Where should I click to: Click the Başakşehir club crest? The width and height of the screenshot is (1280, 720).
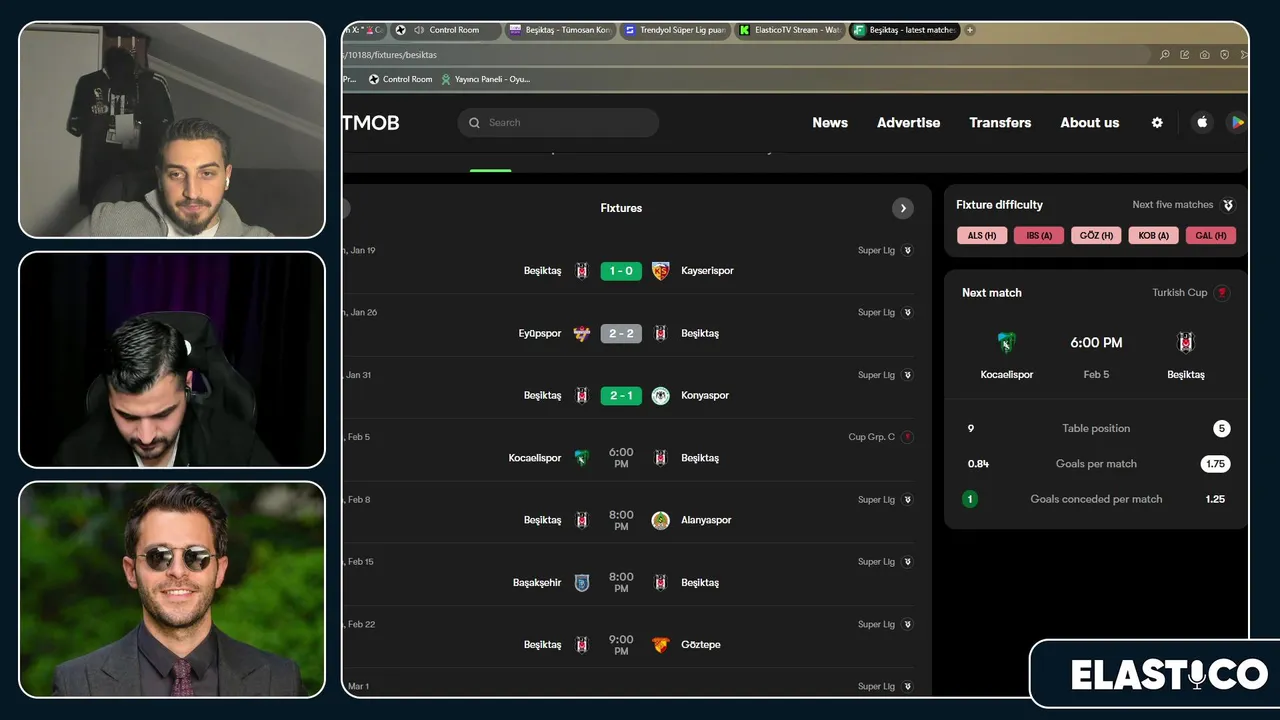(582, 582)
